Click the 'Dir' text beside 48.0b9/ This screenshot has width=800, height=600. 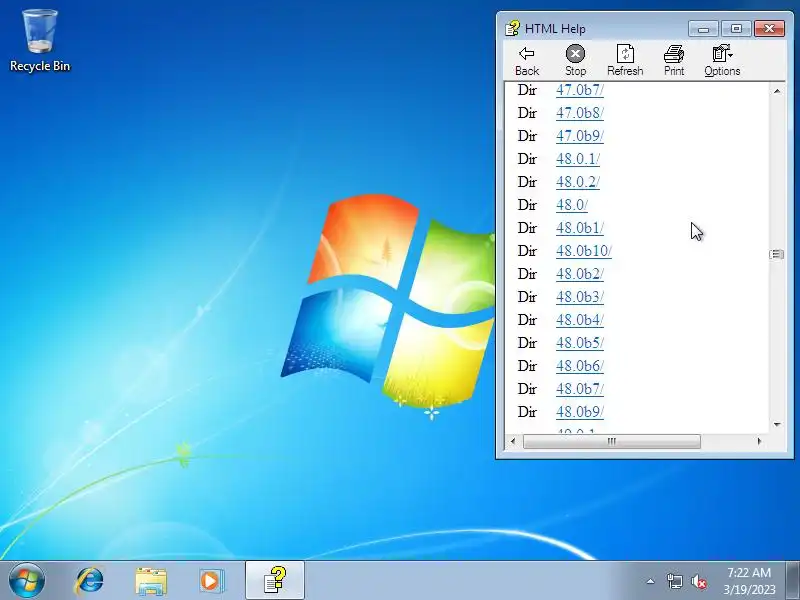[527, 411]
